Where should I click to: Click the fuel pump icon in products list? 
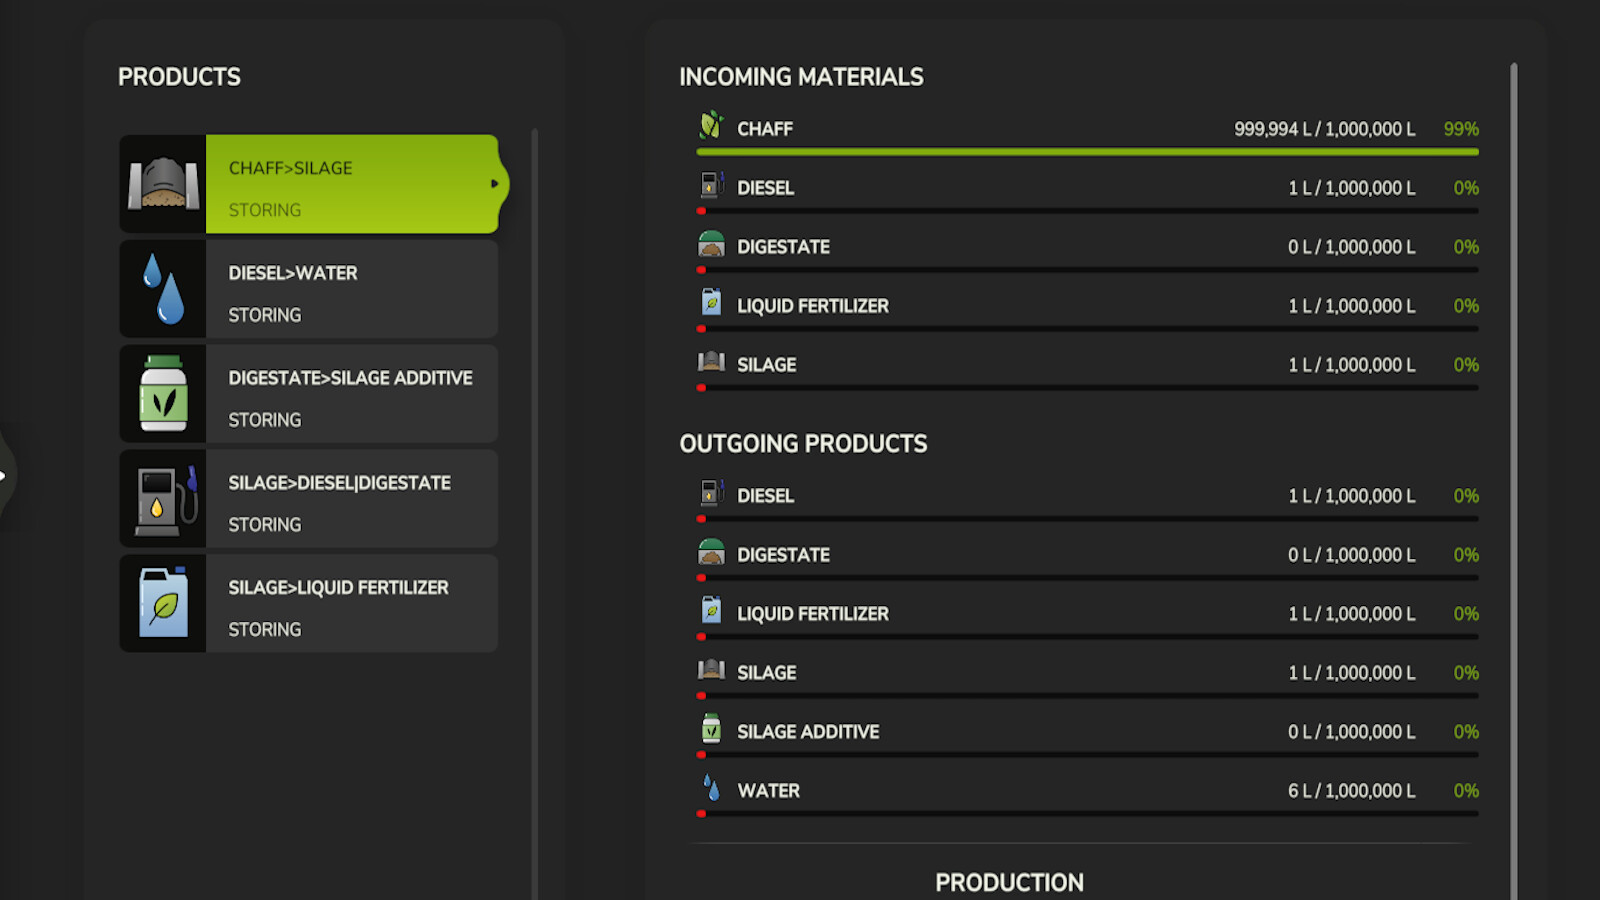coord(163,499)
